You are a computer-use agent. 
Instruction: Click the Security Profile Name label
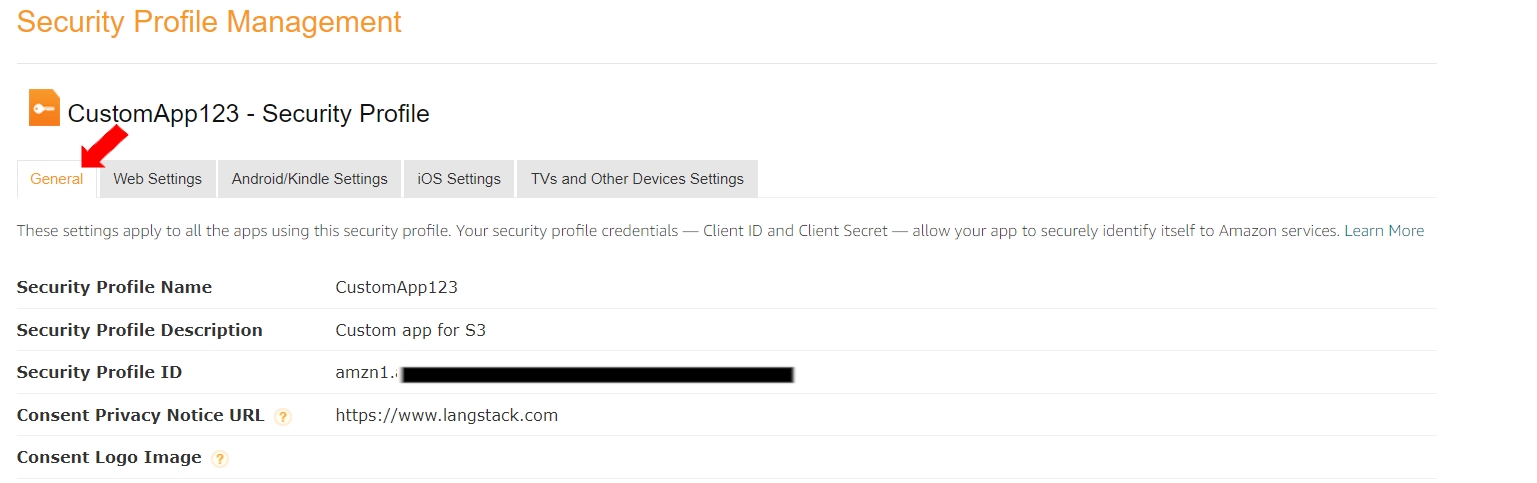pos(114,288)
